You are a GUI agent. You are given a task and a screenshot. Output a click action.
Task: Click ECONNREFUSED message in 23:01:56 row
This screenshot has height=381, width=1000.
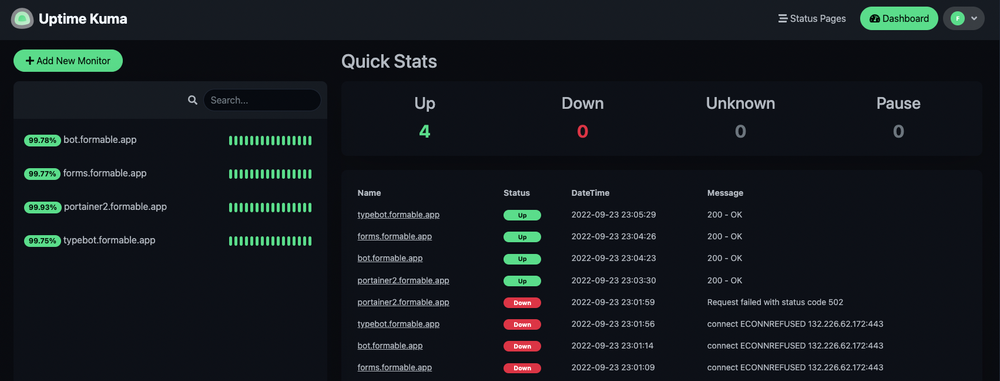(795, 324)
